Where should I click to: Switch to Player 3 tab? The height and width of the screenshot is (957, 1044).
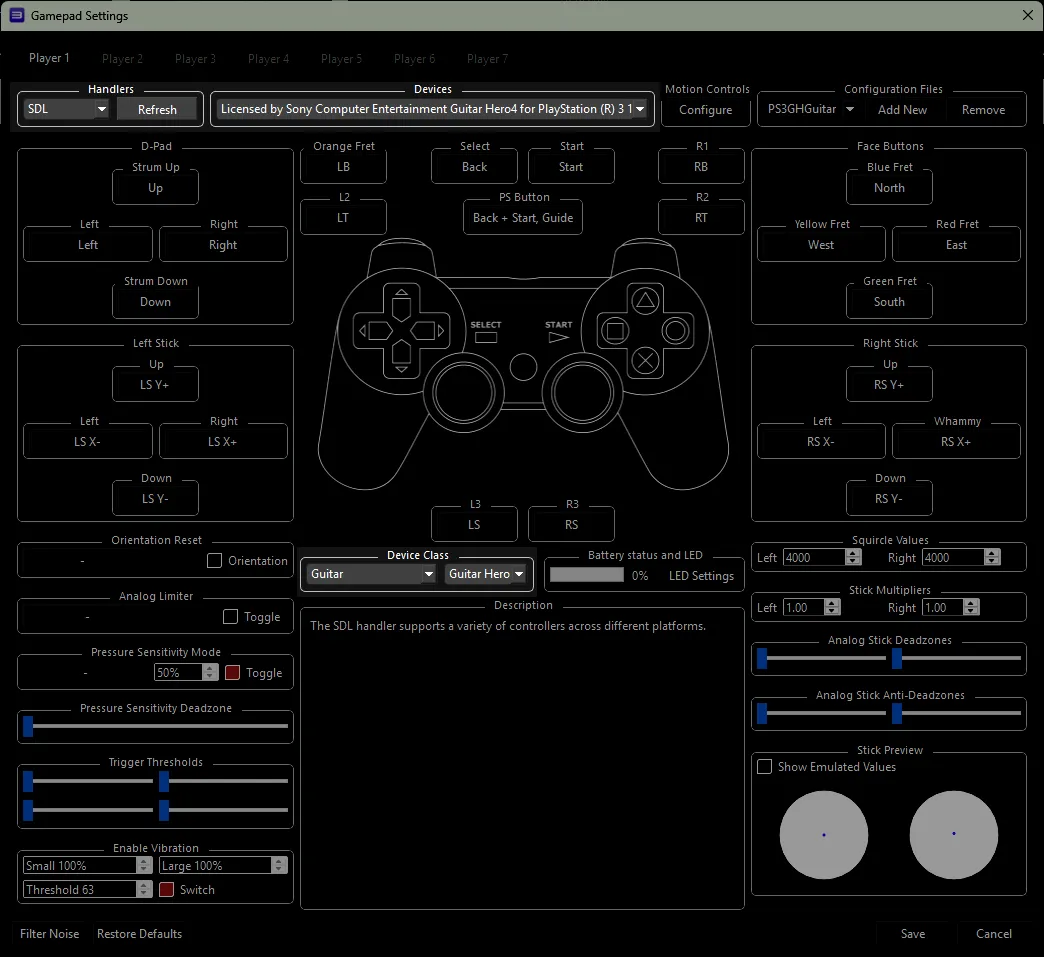[195, 59]
